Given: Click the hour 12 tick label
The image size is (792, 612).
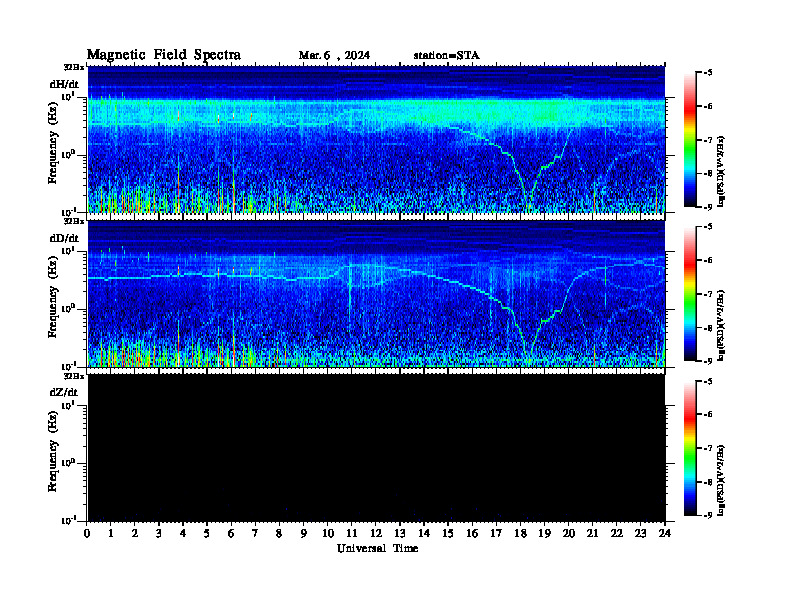Looking at the screenshot, I should (376, 533).
